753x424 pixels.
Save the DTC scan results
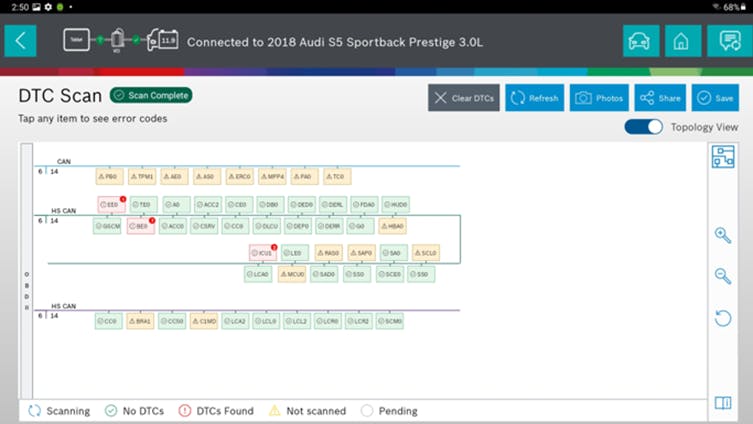click(x=715, y=98)
